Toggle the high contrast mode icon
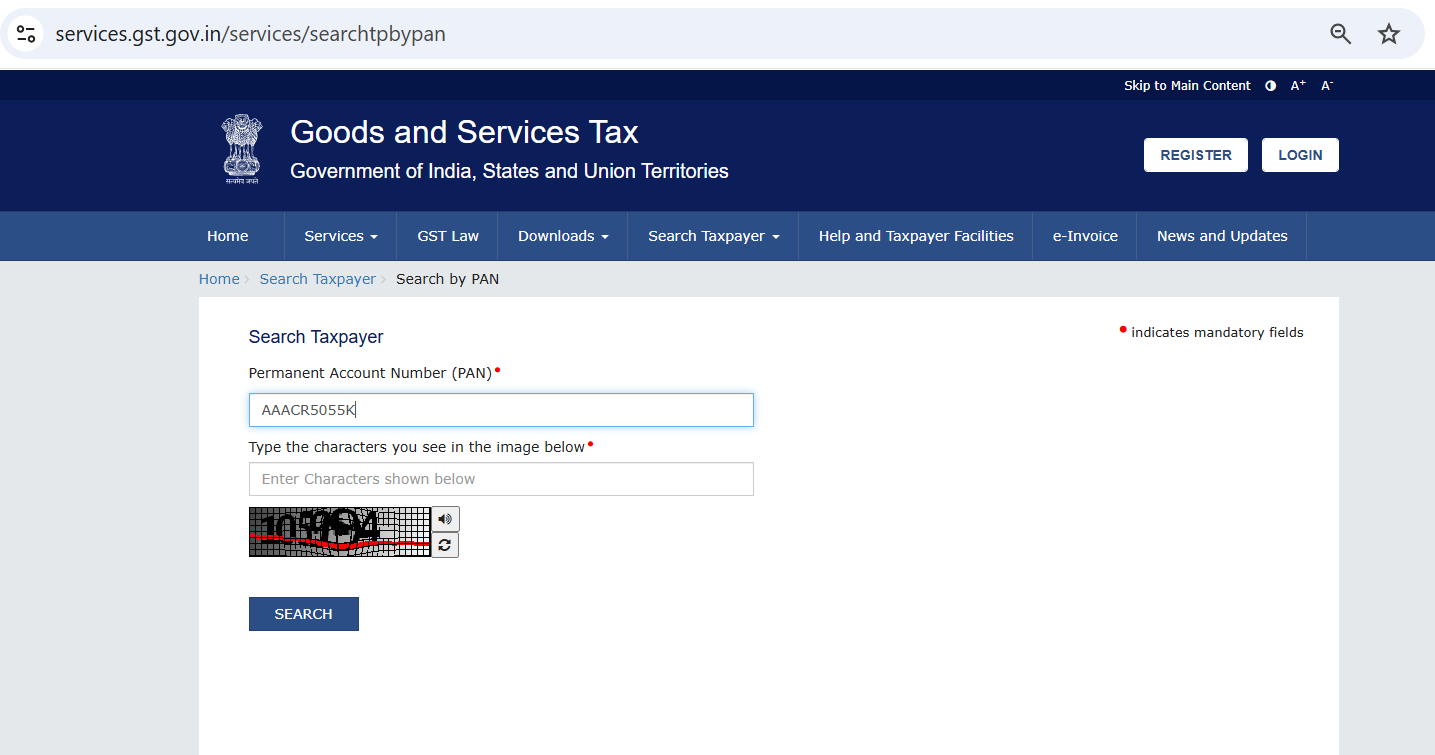The image size is (1435, 755). pos(1270,86)
